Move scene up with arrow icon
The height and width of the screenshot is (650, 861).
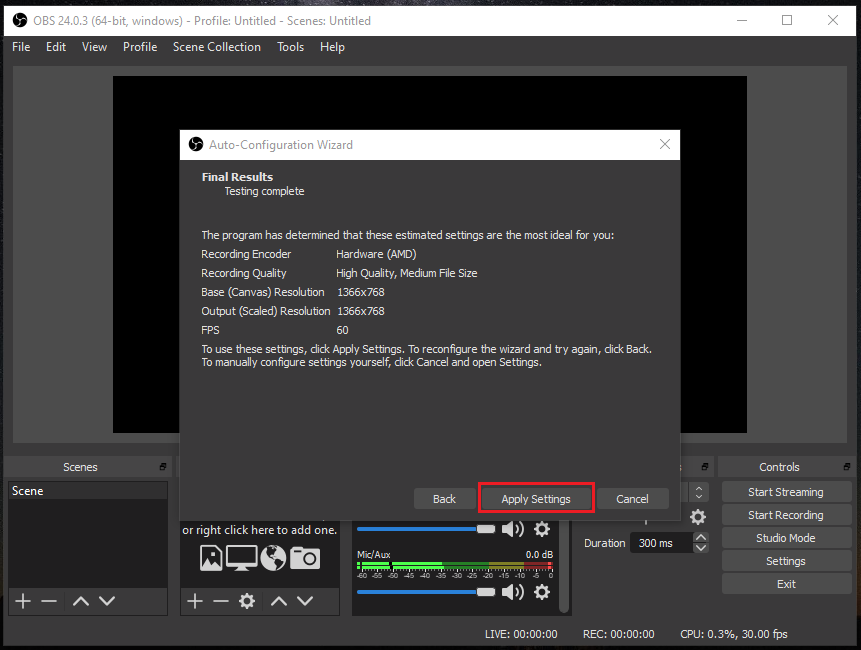click(81, 601)
